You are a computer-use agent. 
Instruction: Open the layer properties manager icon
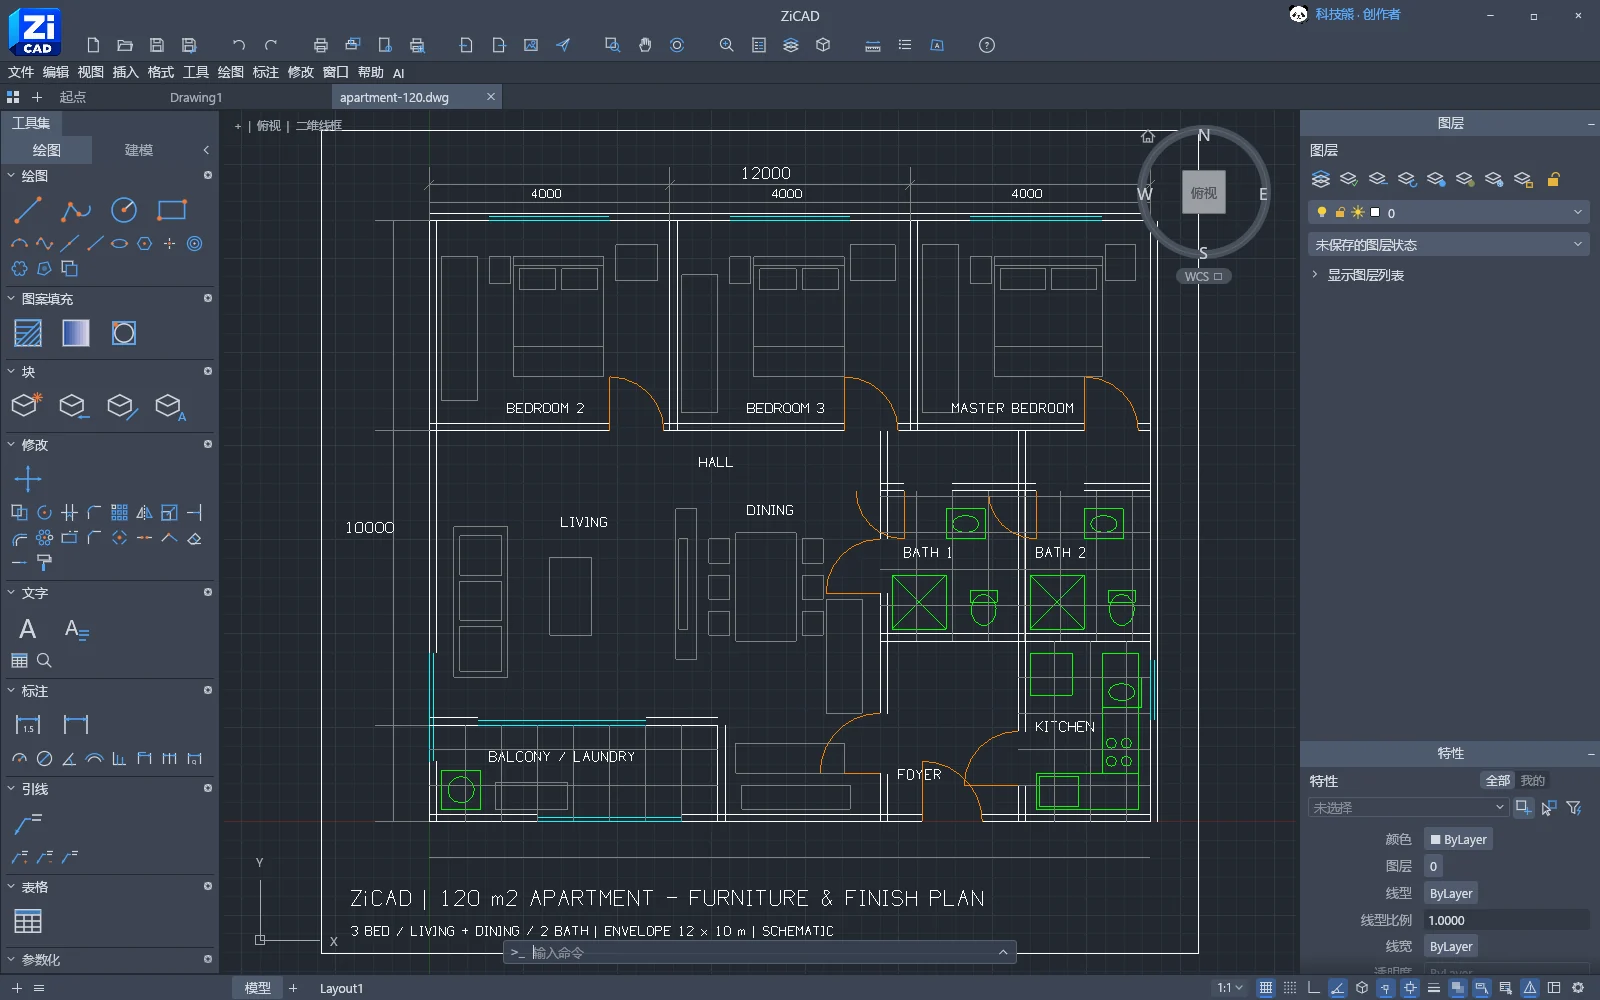point(1321,179)
